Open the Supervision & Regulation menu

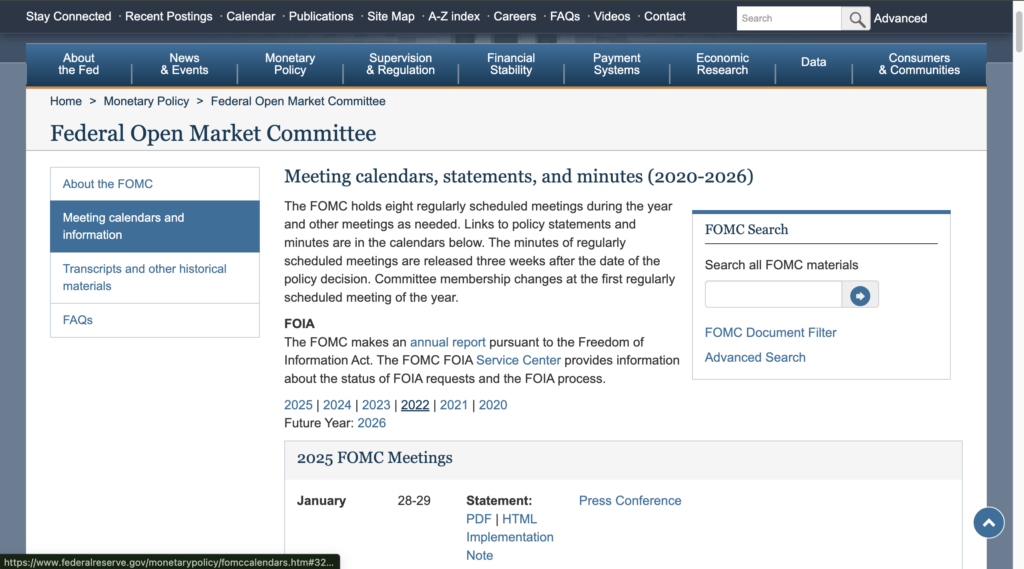click(x=400, y=64)
